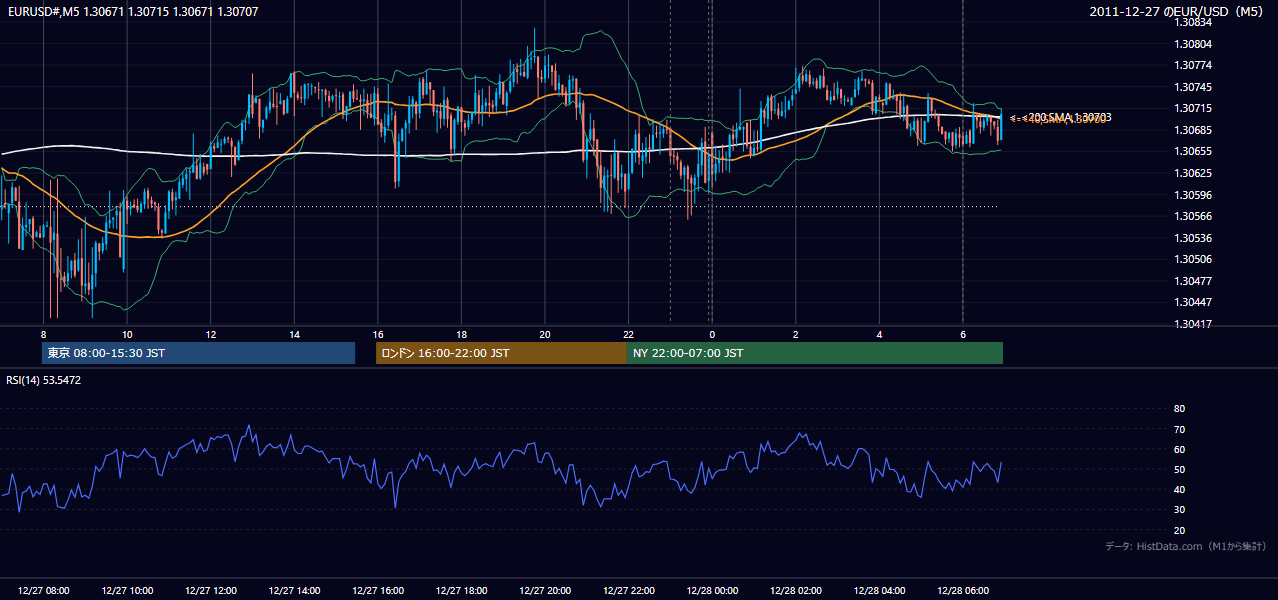
Task: Click the 12/27 18:00 time label
Action: pos(461,591)
